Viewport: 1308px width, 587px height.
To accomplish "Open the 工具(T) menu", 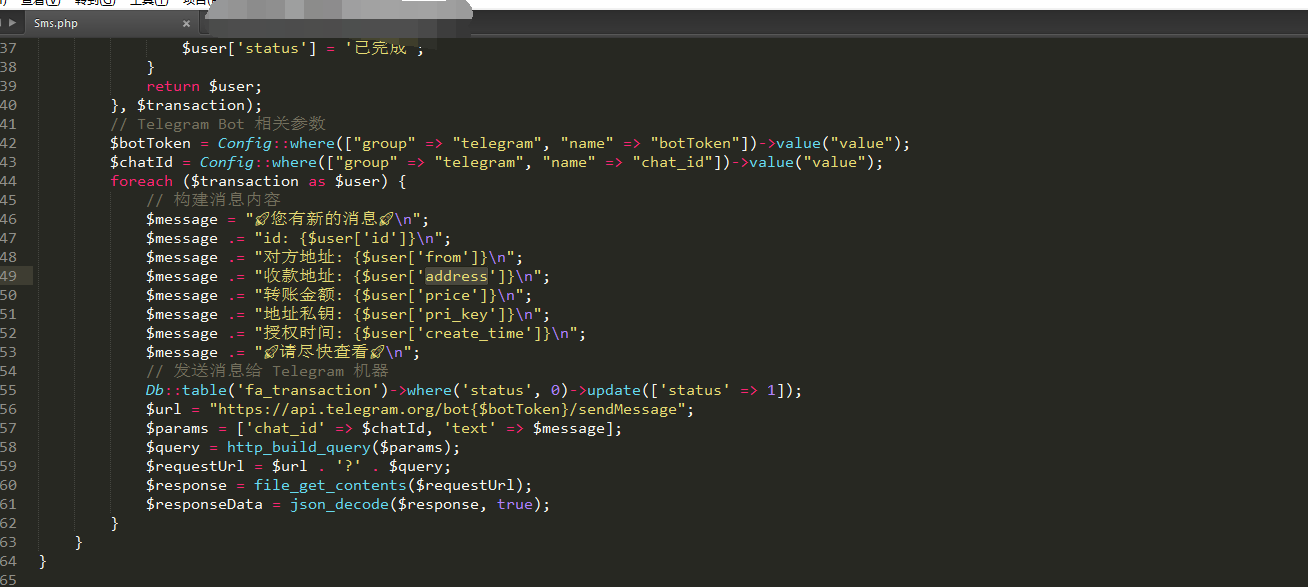I will pos(147,3).
